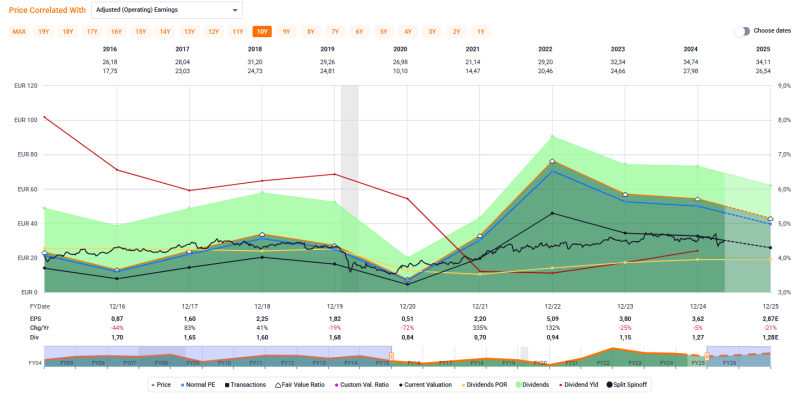The width and height of the screenshot is (800, 393).
Task: Open the Adjusted (Operating) Earnings dropdown
Action: coord(167,10)
